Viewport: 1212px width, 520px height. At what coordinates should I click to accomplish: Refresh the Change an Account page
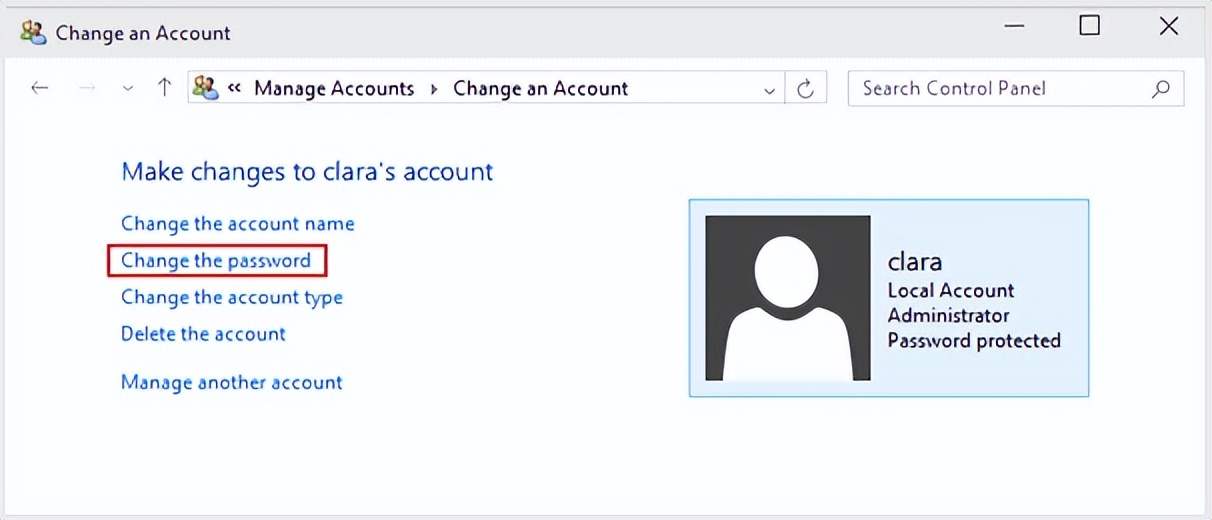(805, 89)
